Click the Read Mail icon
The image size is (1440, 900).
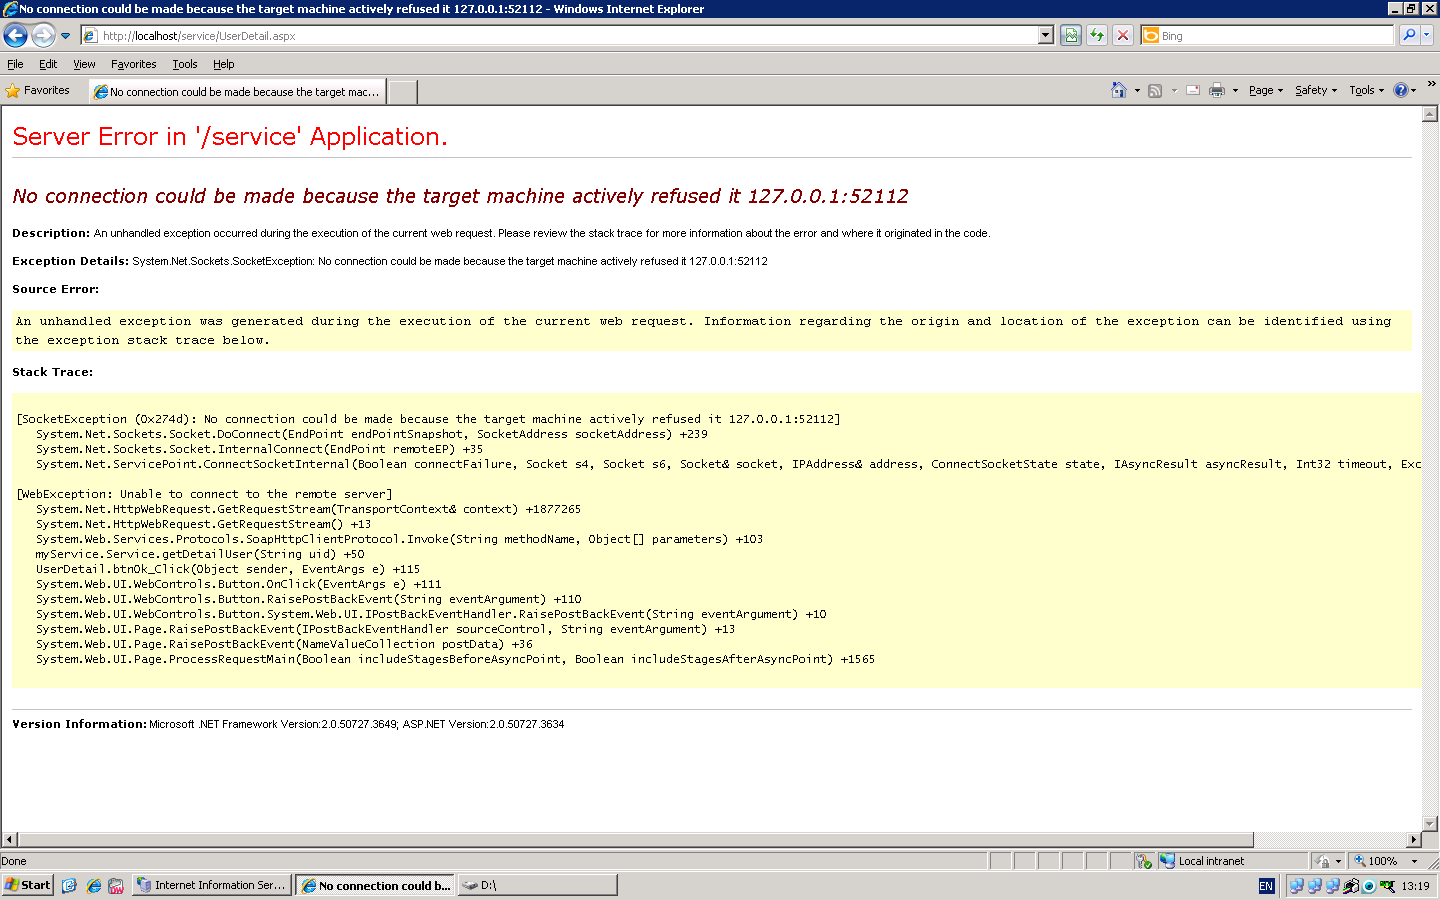(1193, 91)
